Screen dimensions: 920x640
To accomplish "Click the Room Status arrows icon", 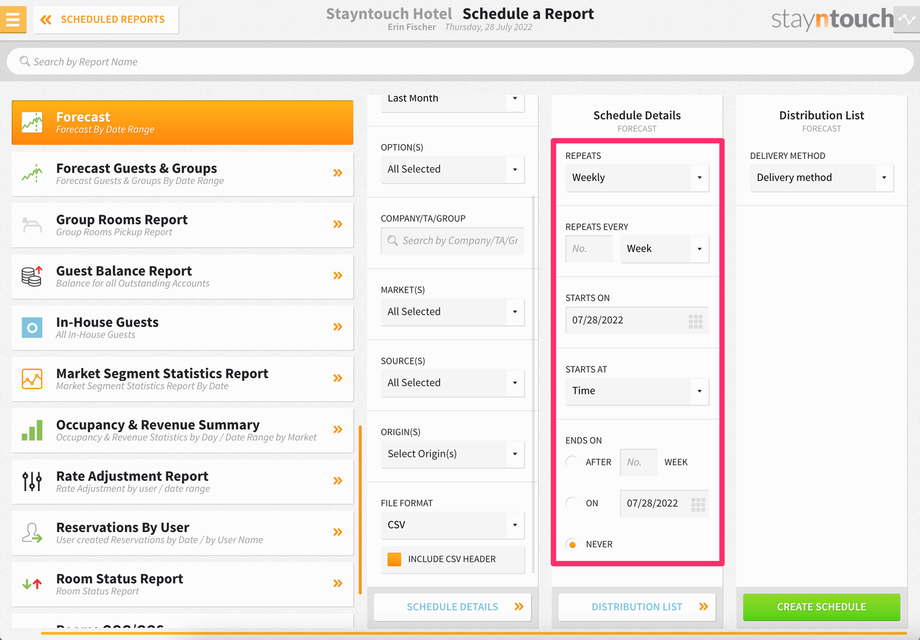I will tap(32, 584).
